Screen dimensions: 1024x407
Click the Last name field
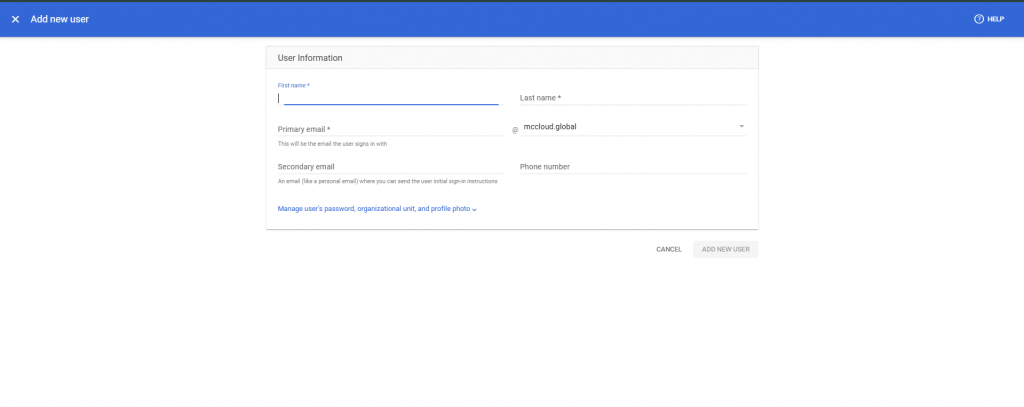(632, 98)
